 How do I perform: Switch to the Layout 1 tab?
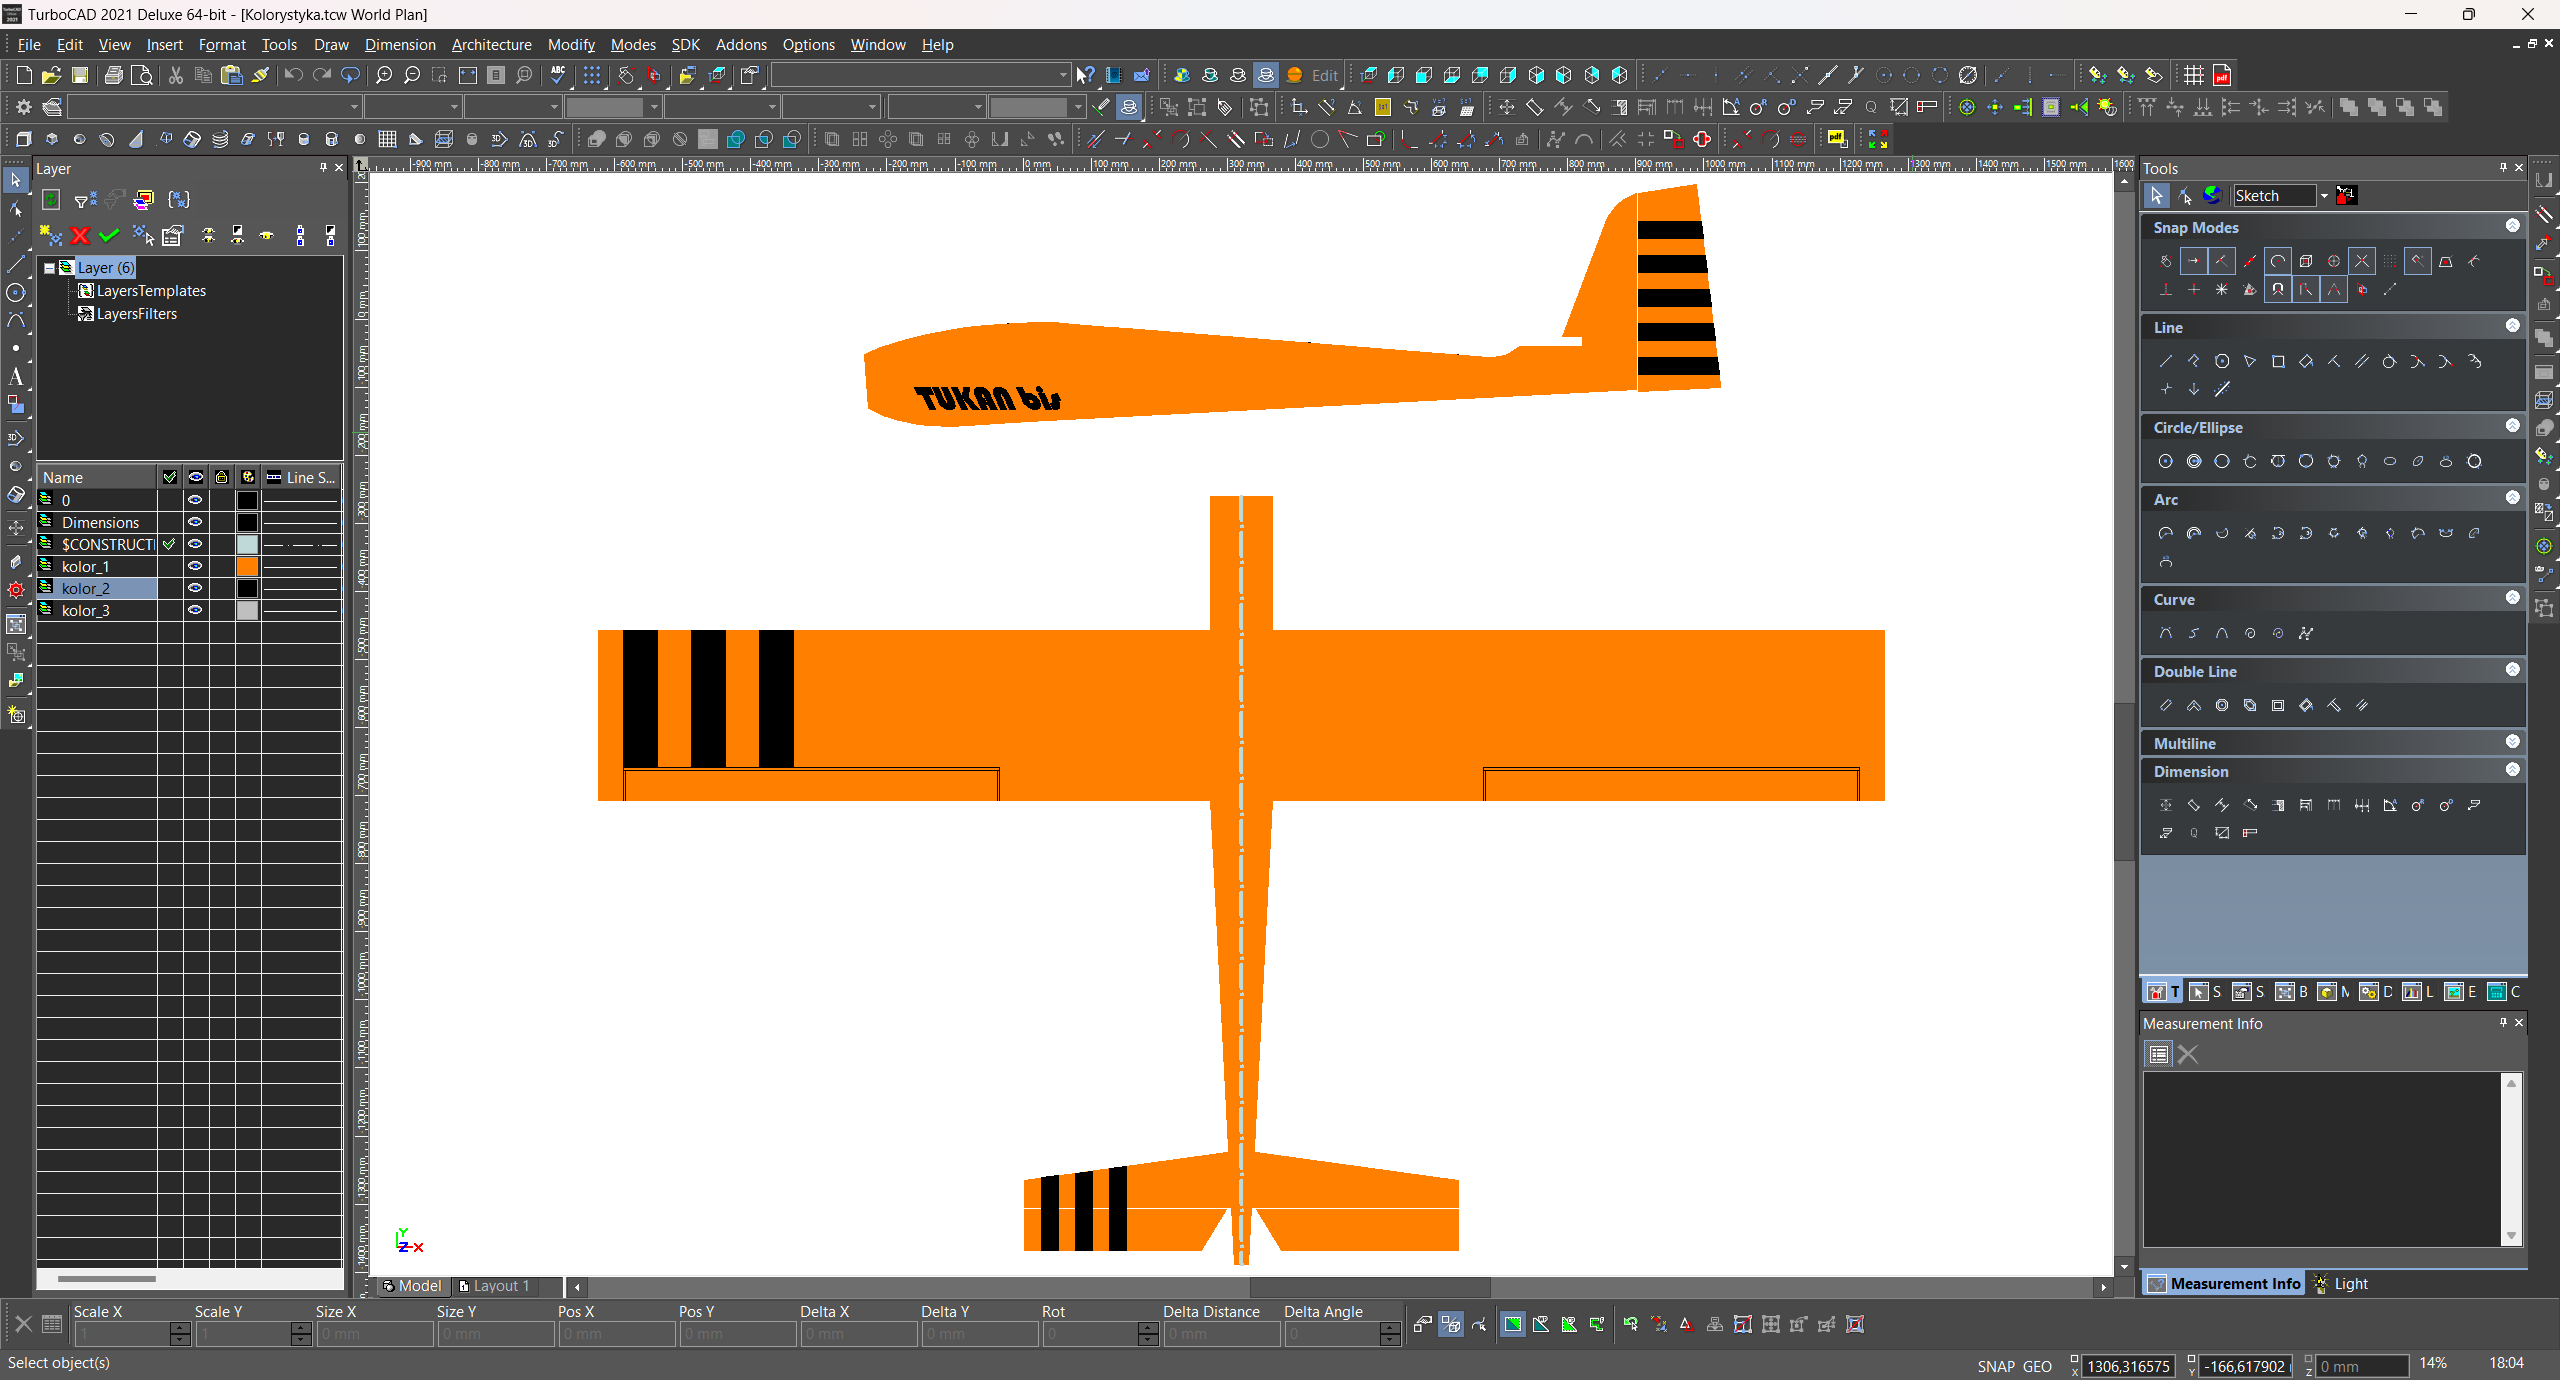[x=496, y=1286]
